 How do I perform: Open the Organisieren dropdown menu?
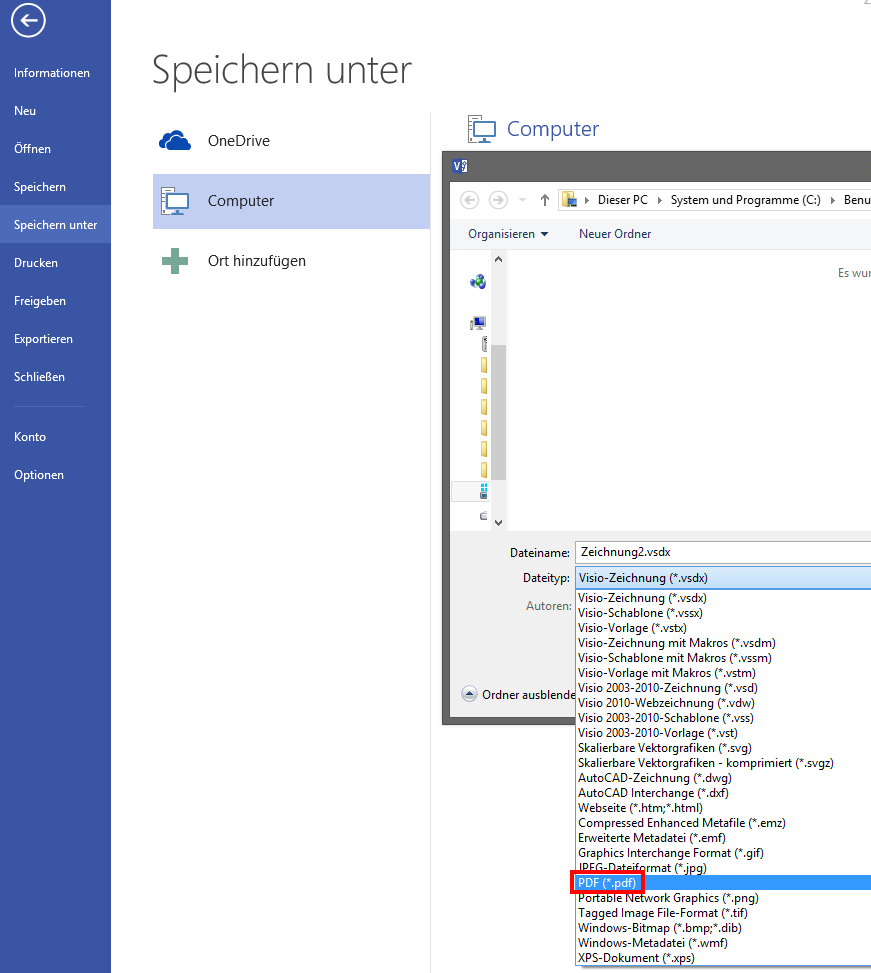508,234
